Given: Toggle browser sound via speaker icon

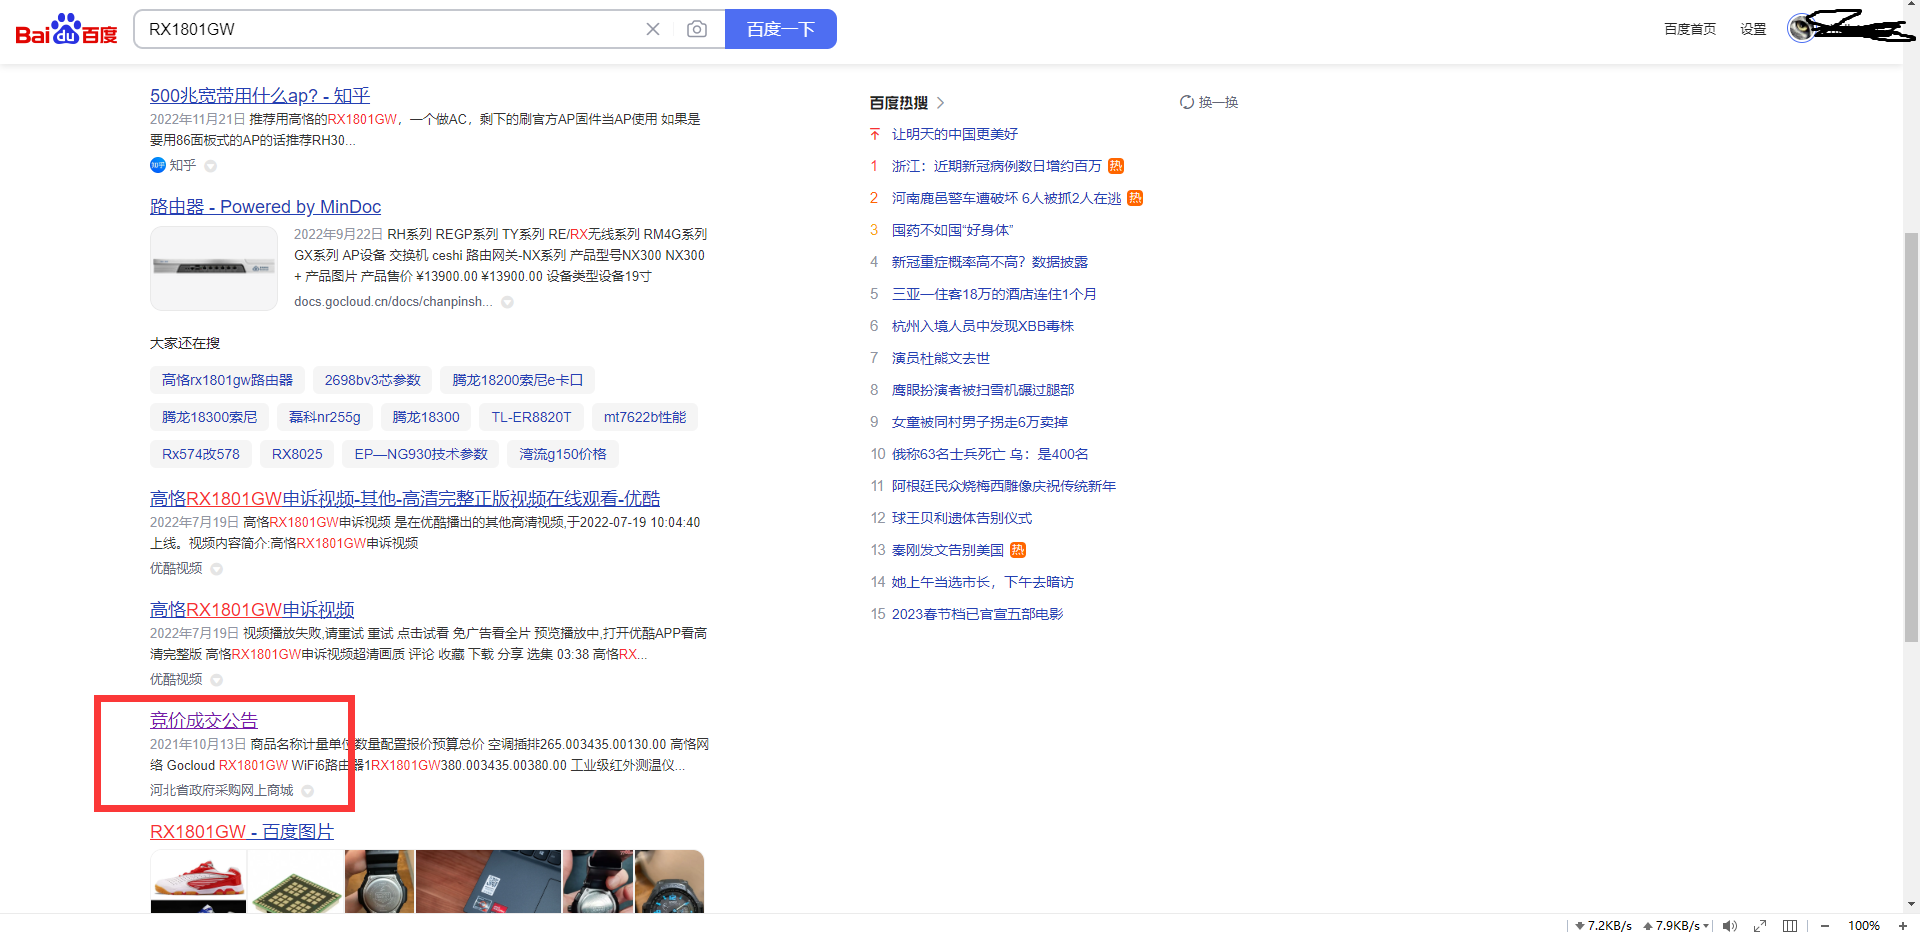Looking at the screenshot, I should [x=1730, y=926].
